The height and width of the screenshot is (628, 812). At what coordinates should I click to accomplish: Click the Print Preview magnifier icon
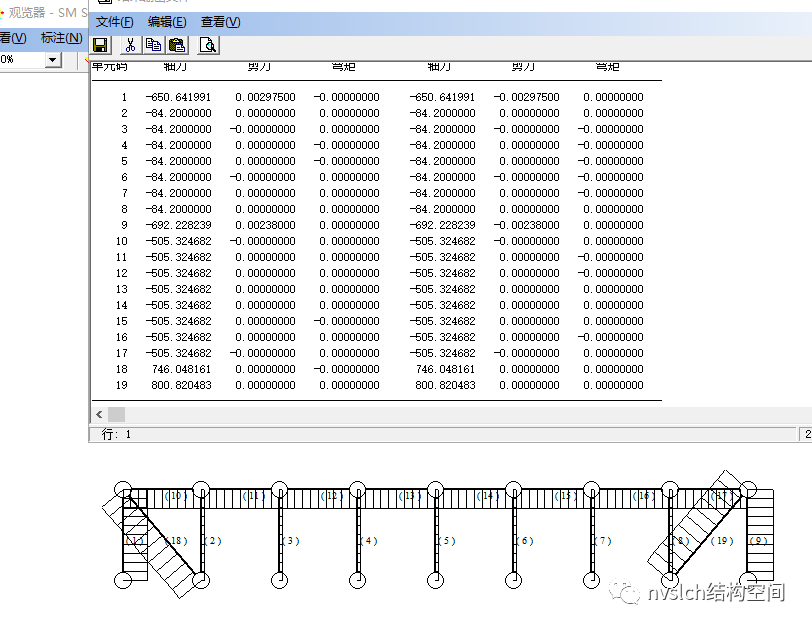(208, 45)
